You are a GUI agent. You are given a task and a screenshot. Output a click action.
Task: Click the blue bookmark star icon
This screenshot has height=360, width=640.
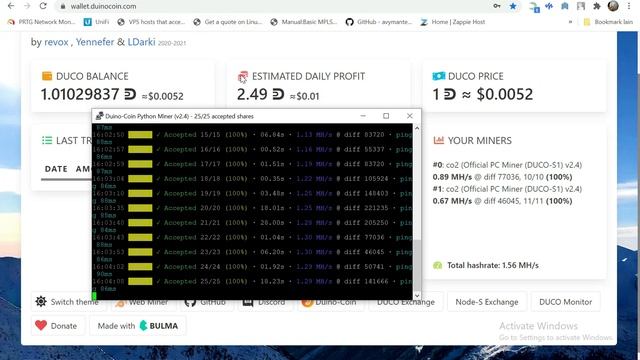pos(513,6)
